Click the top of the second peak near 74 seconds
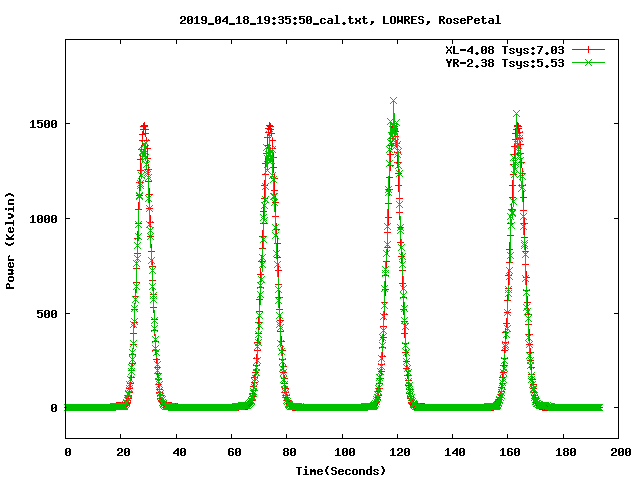 click(269, 127)
